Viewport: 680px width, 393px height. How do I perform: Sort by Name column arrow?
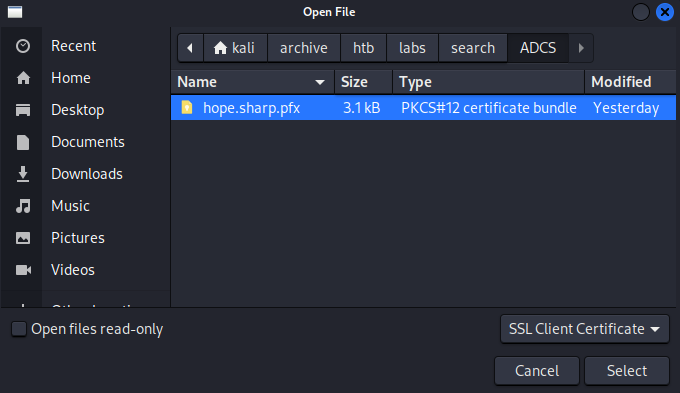click(x=320, y=82)
